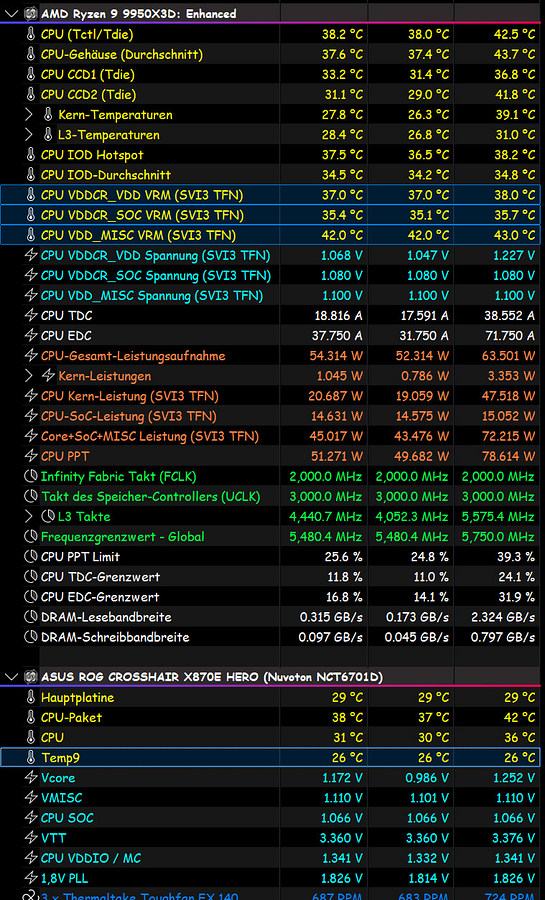Expand the Kern-Temperaturen group
This screenshot has width=545, height=900.
(x=29, y=115)
